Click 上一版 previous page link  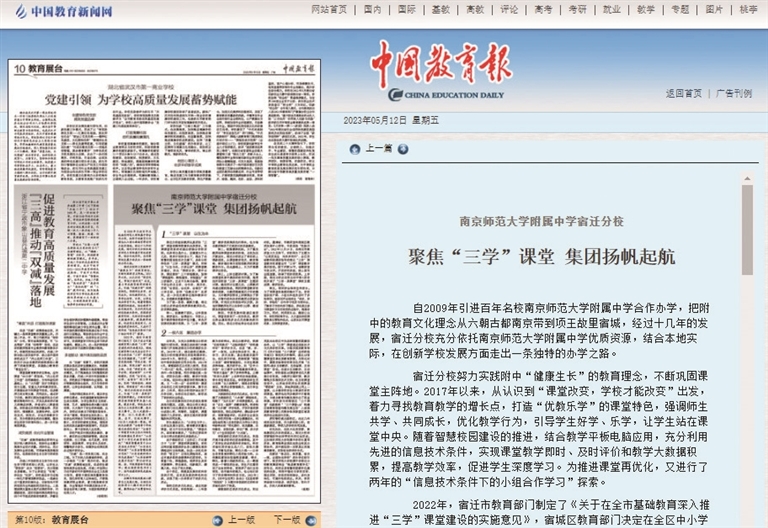241,520
